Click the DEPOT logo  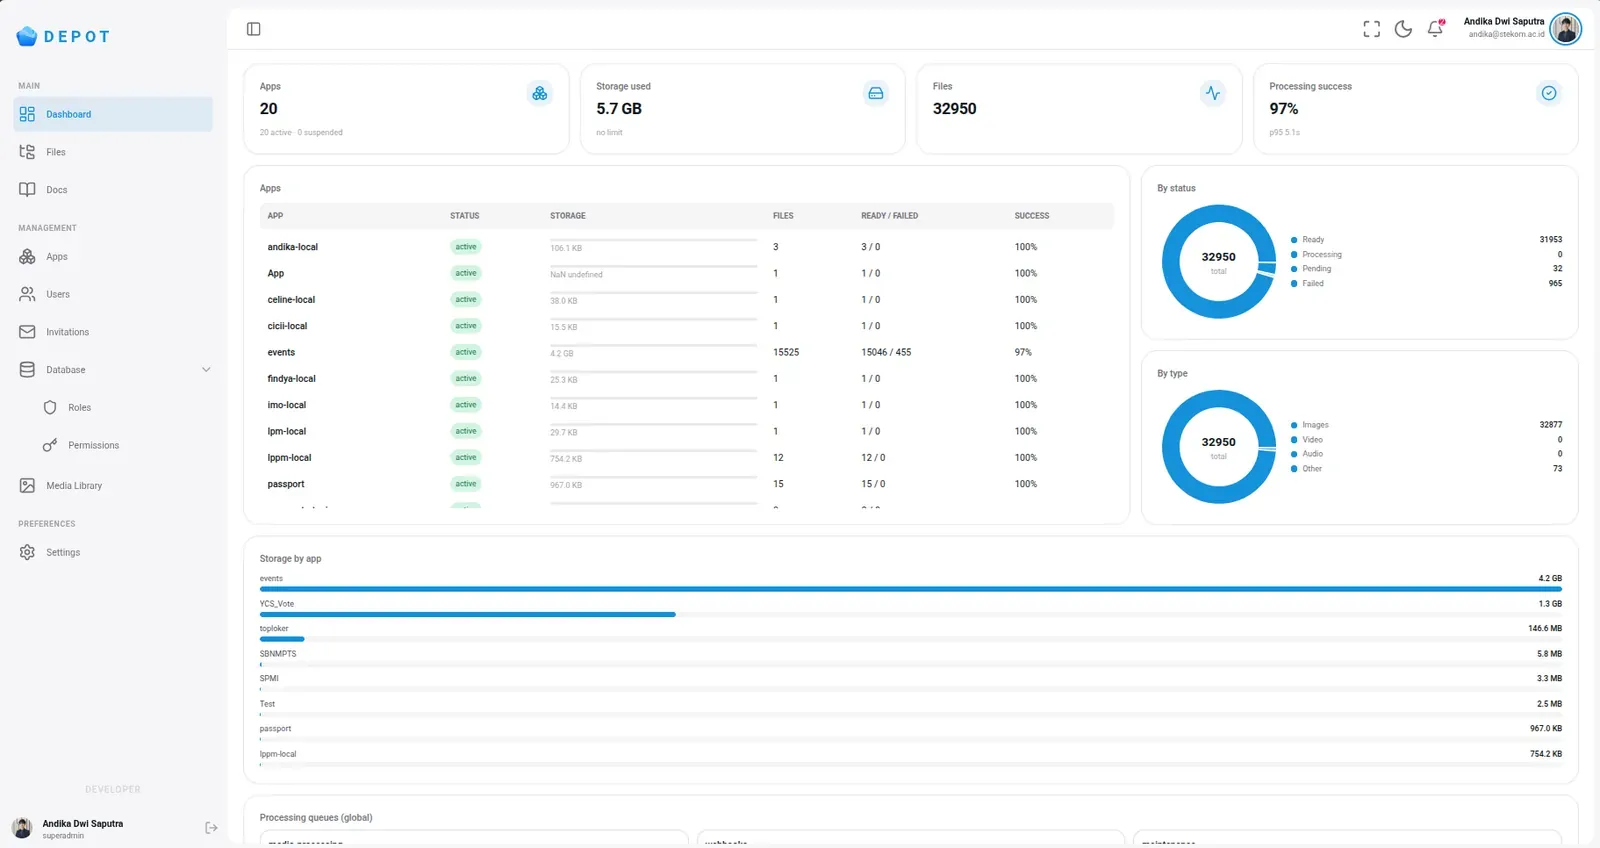coord(63,37)
